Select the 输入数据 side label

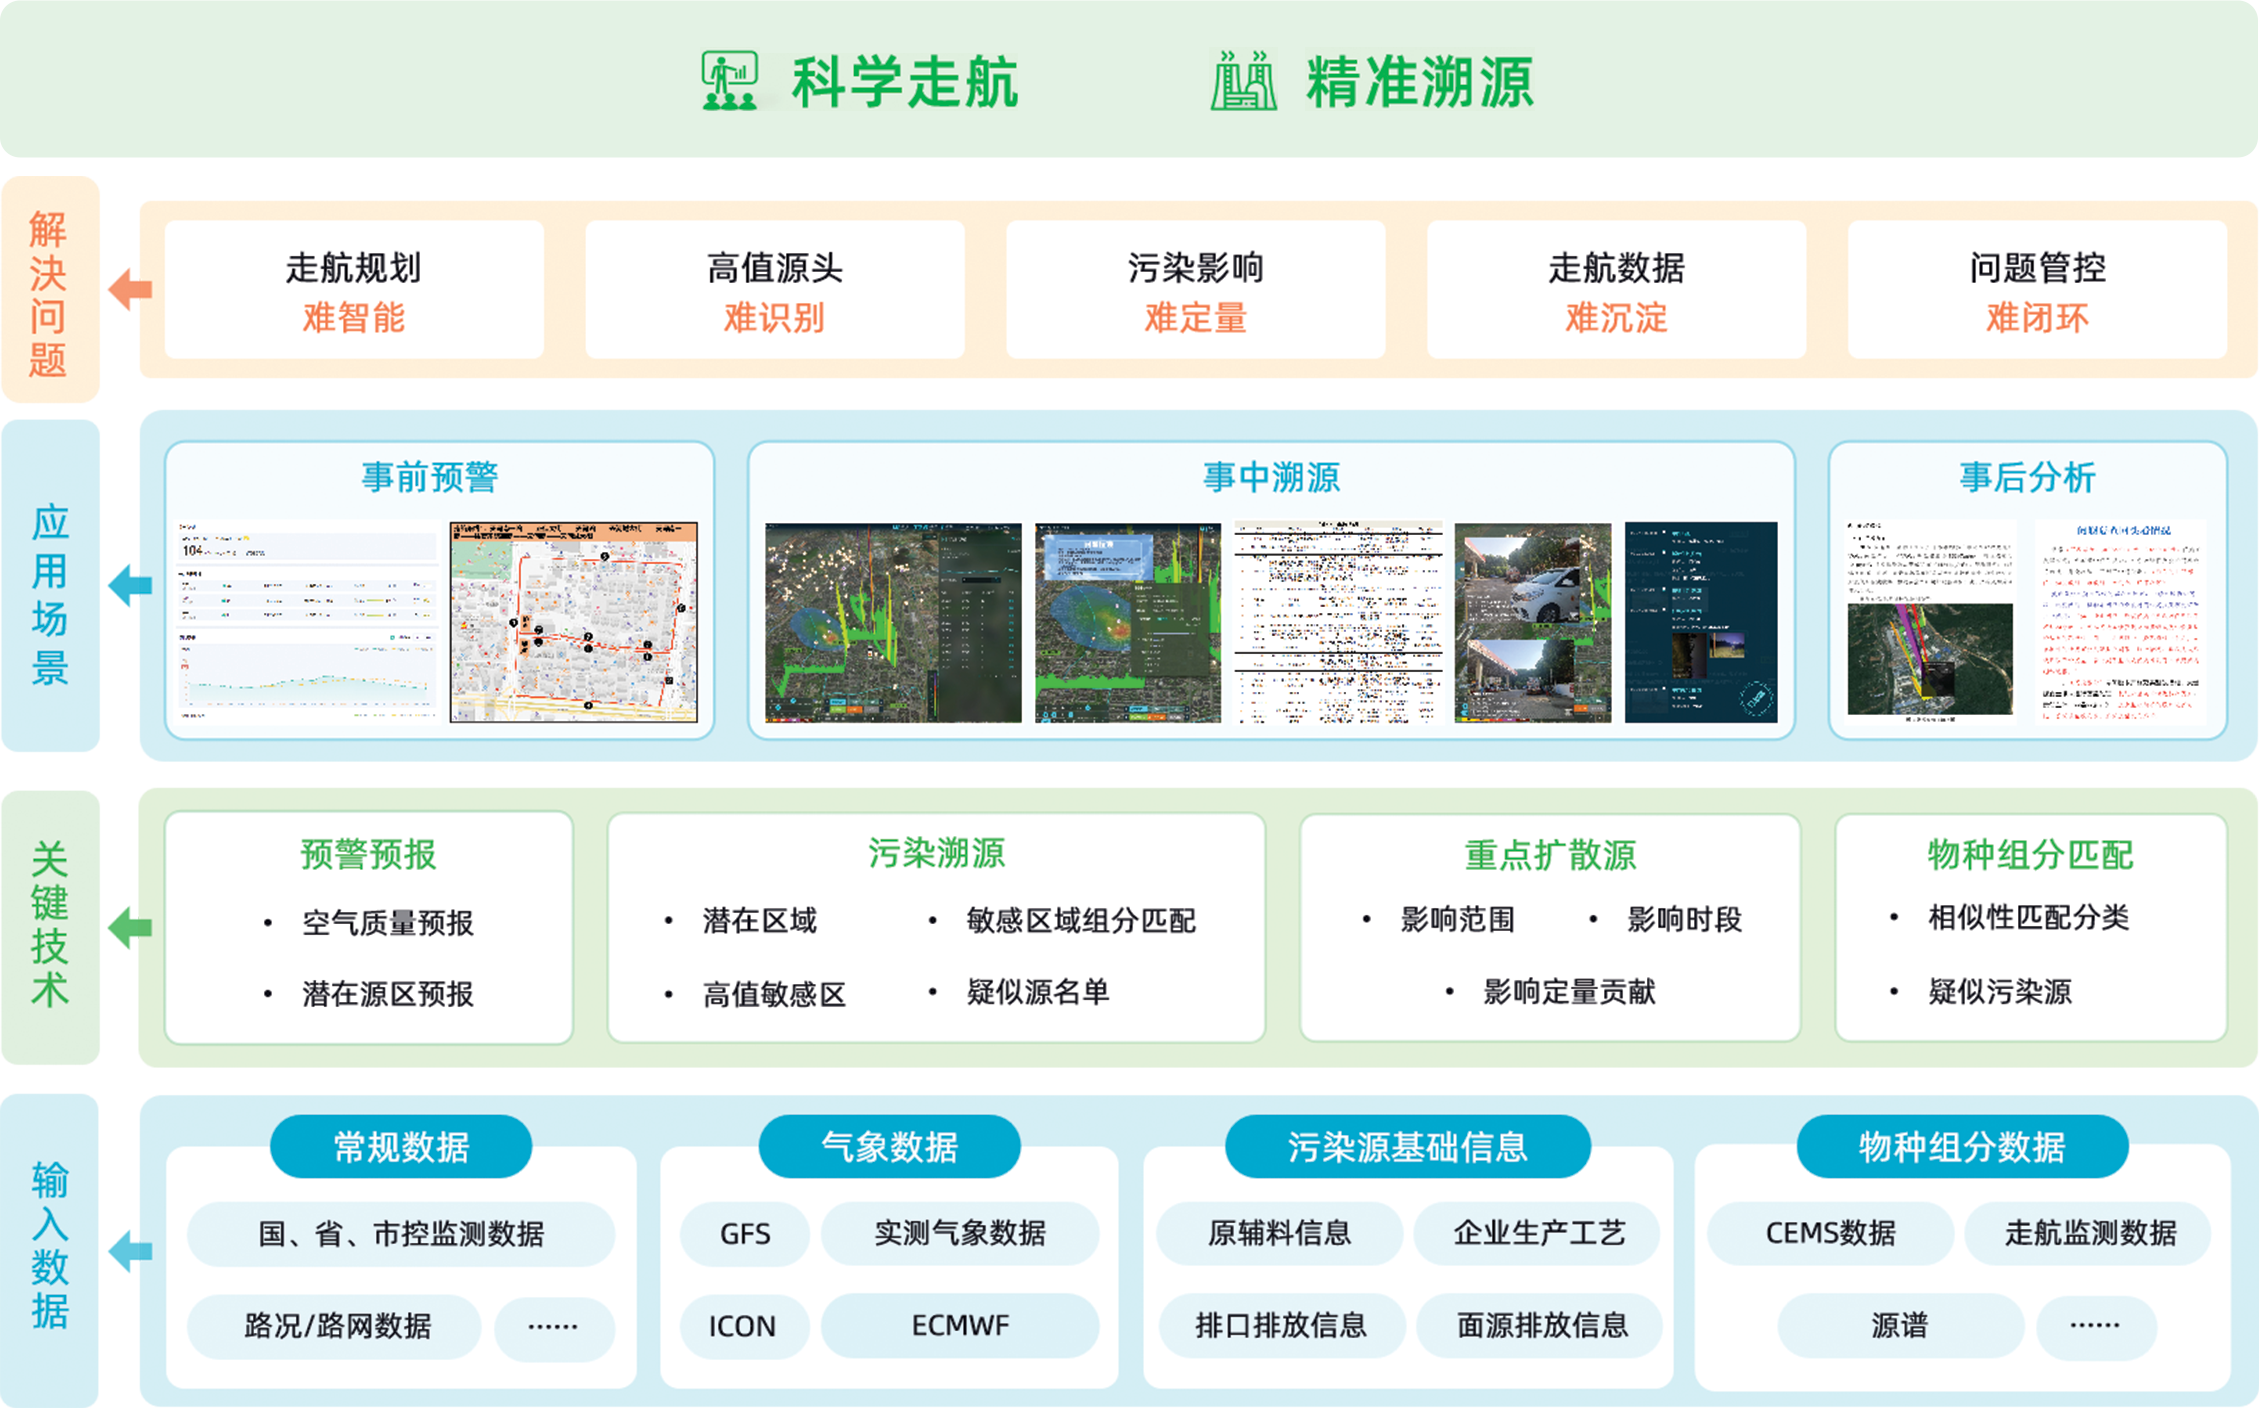pos(50,1250)
